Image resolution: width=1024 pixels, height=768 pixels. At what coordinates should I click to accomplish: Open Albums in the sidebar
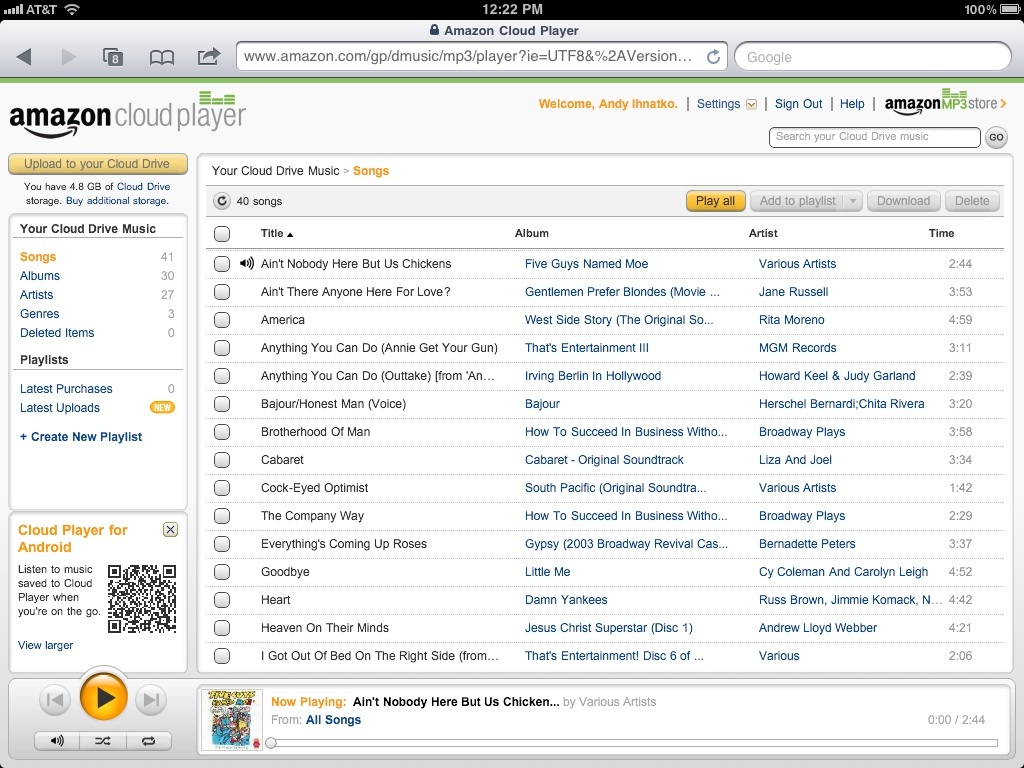pos(40,276)
